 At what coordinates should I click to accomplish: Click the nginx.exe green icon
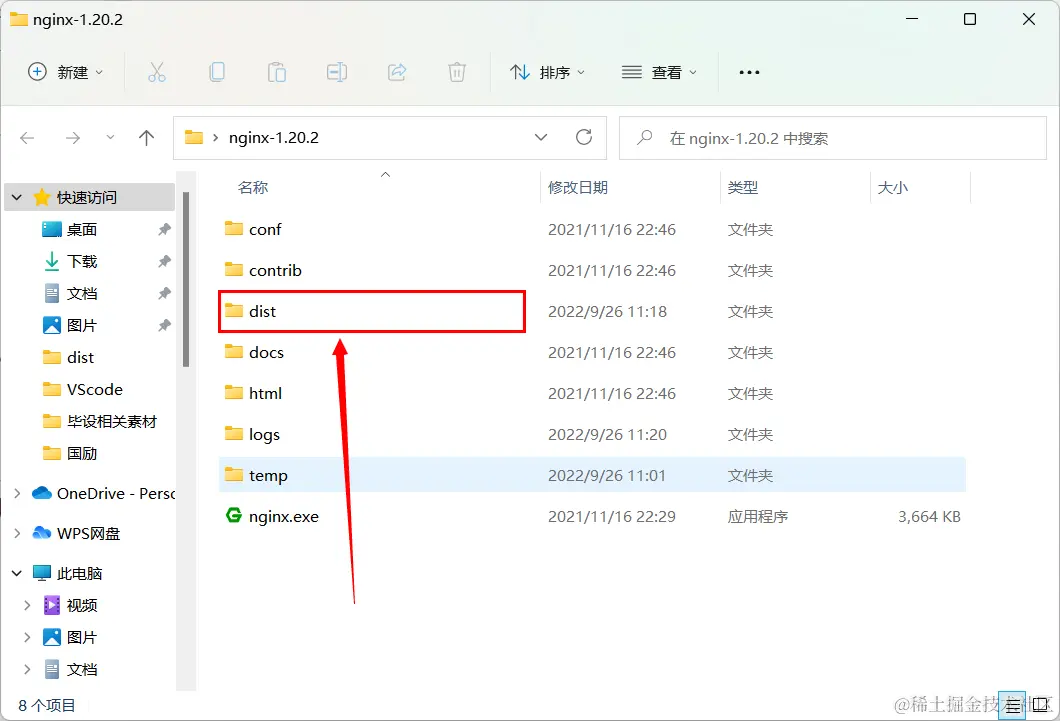tap(234, 516)
